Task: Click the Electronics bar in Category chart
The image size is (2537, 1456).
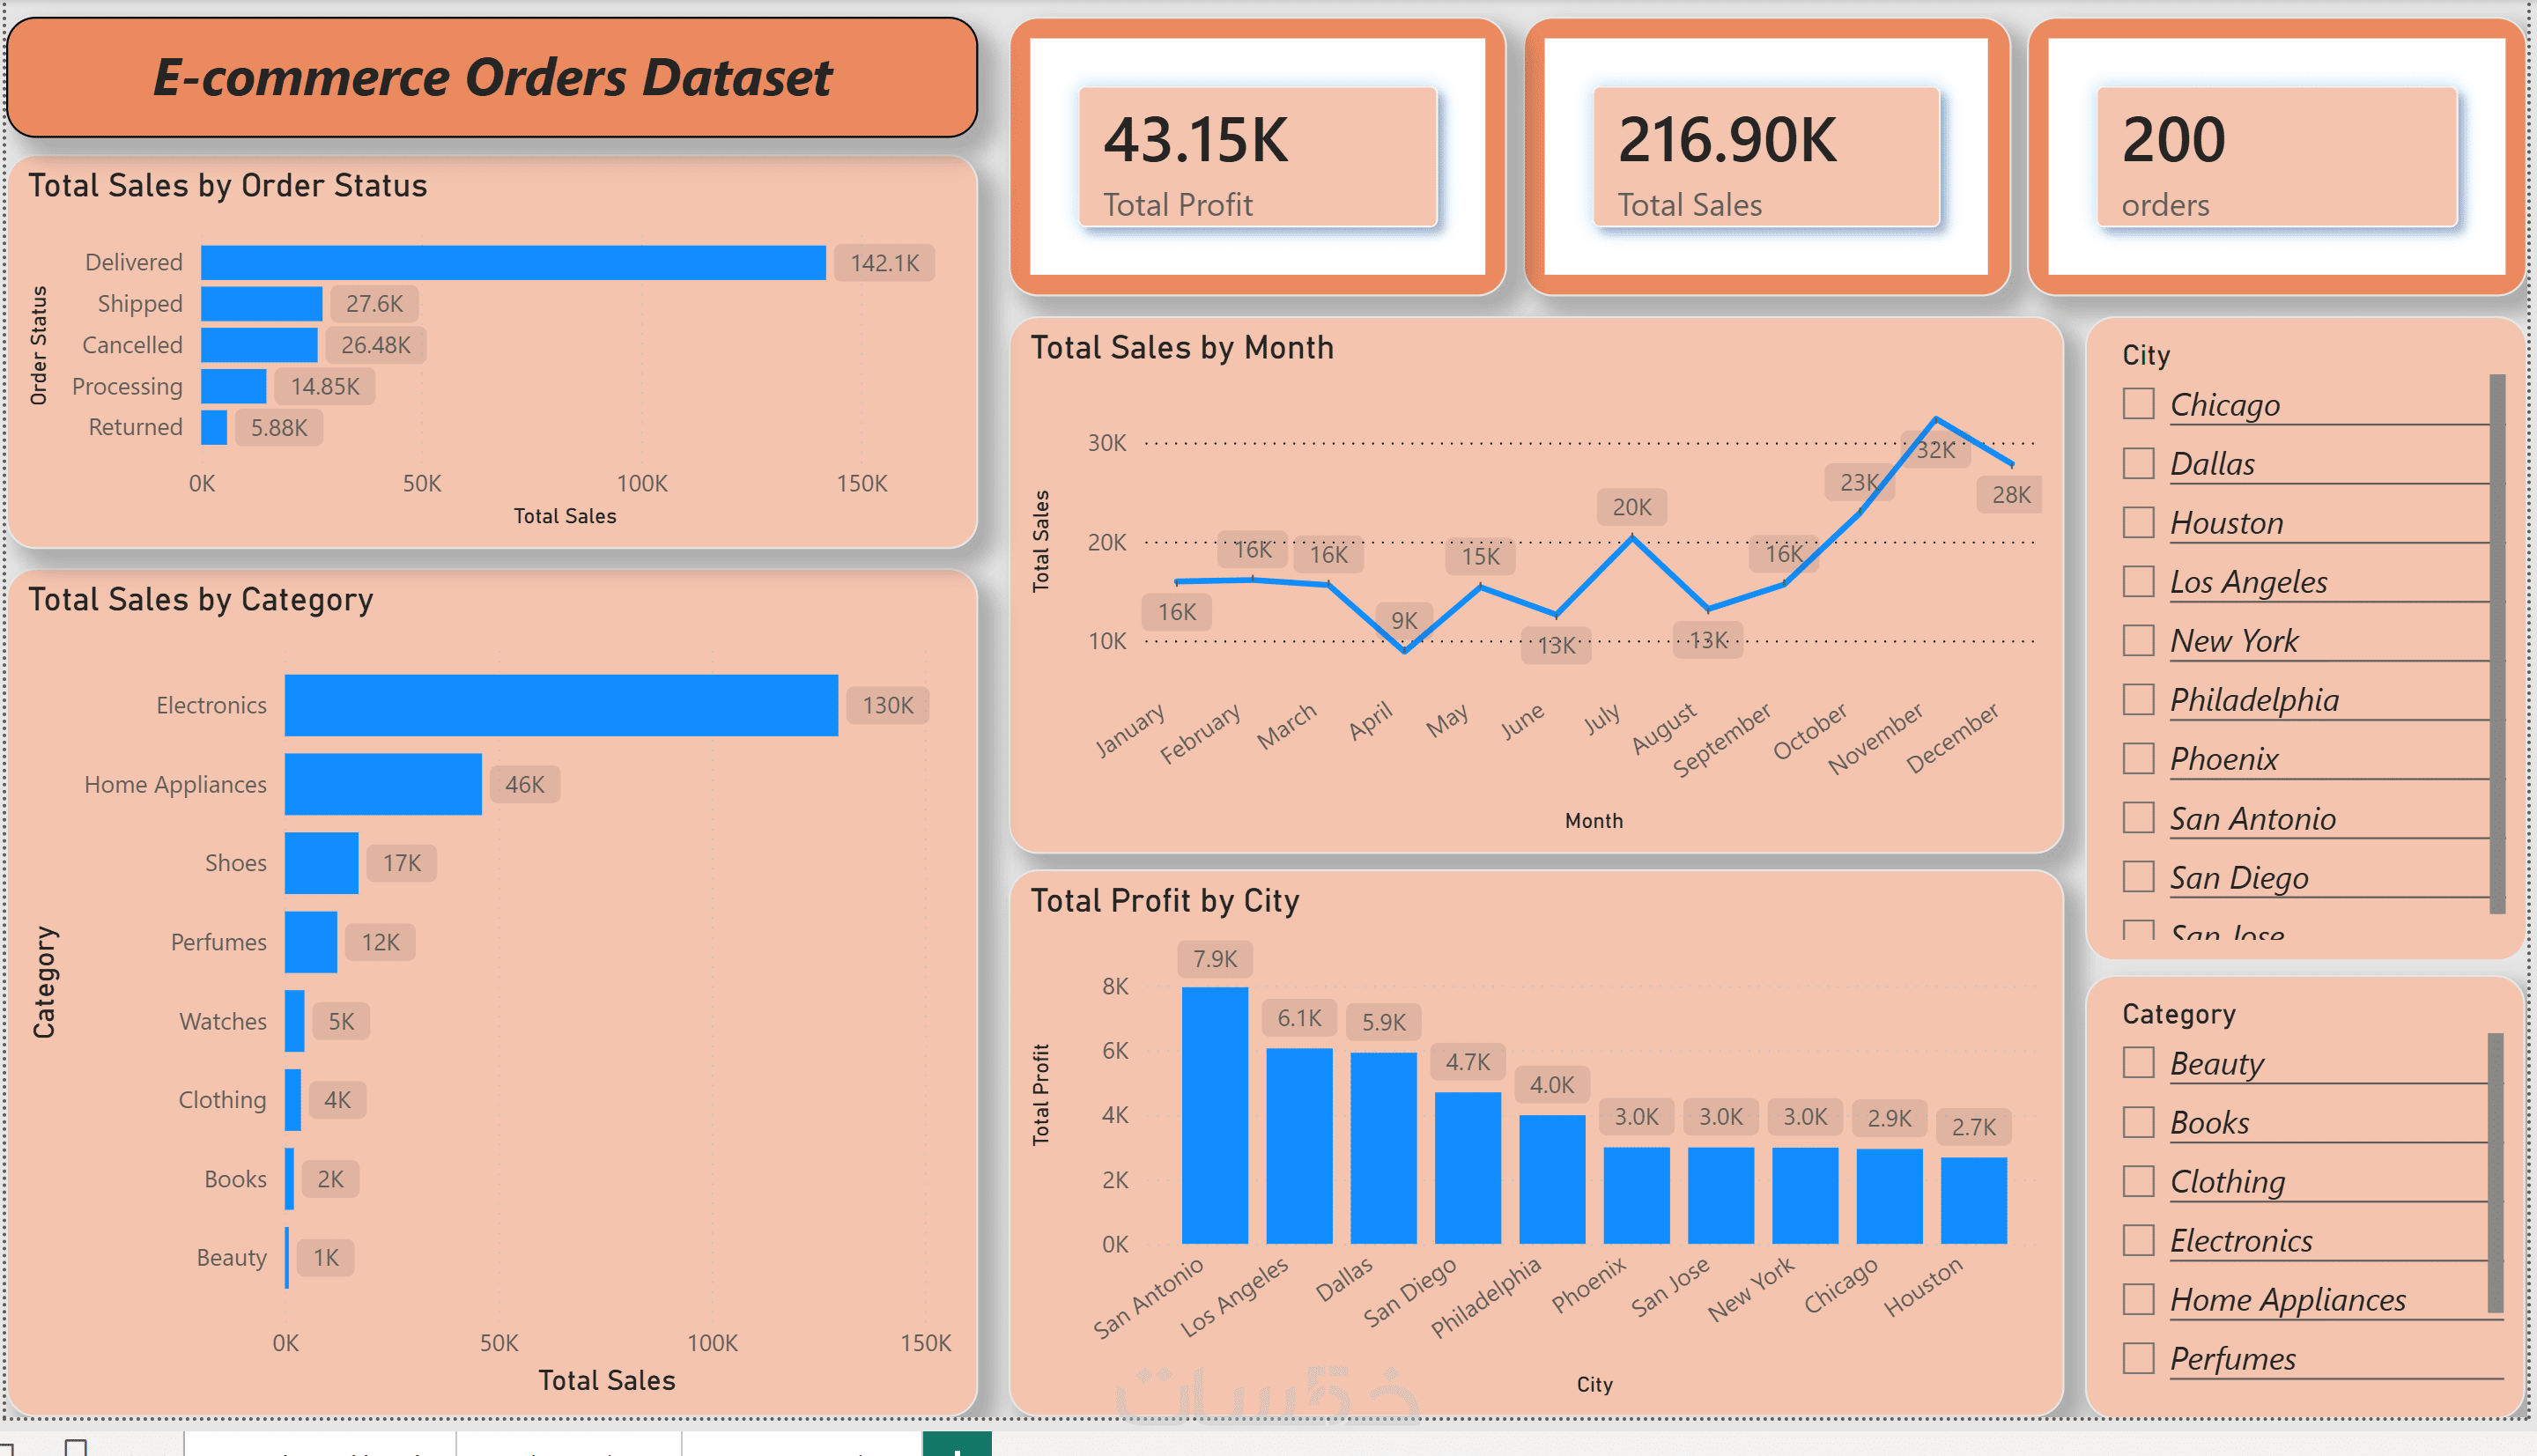Action: pyautogui.click(x=561, y=705)
